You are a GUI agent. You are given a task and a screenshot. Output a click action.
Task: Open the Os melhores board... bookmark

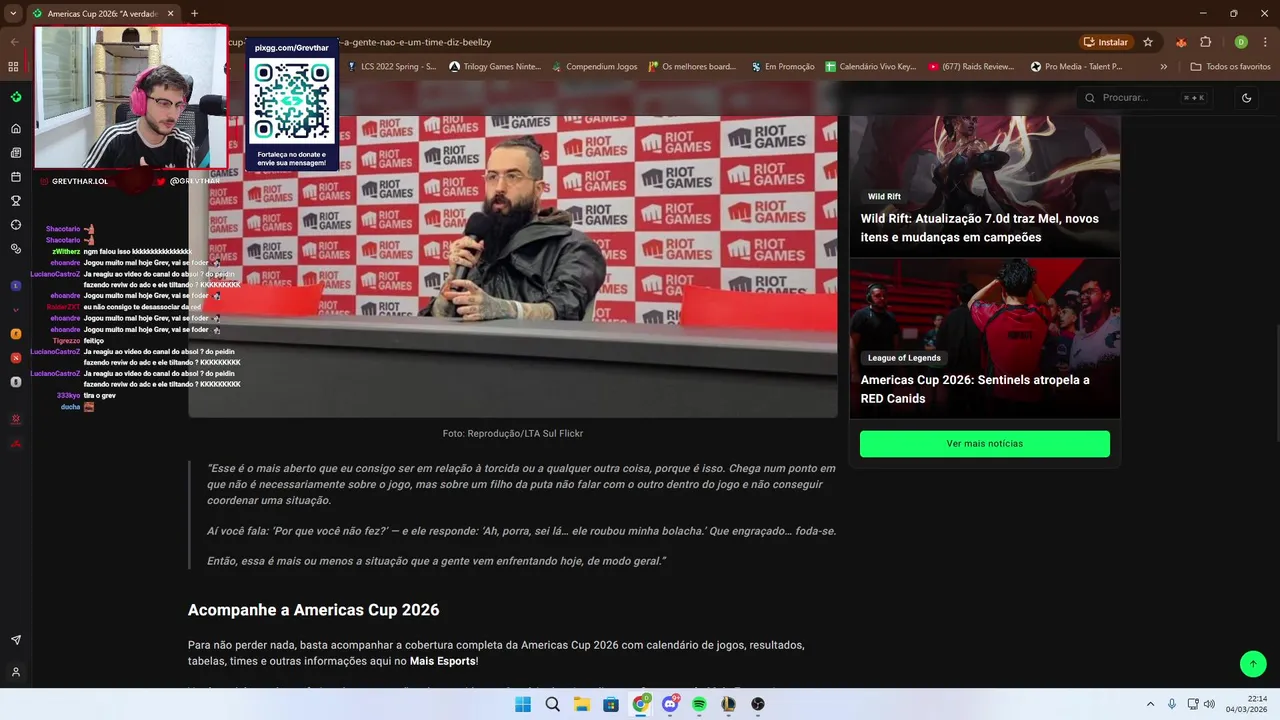pyautogui.click(x=692, y=67)
